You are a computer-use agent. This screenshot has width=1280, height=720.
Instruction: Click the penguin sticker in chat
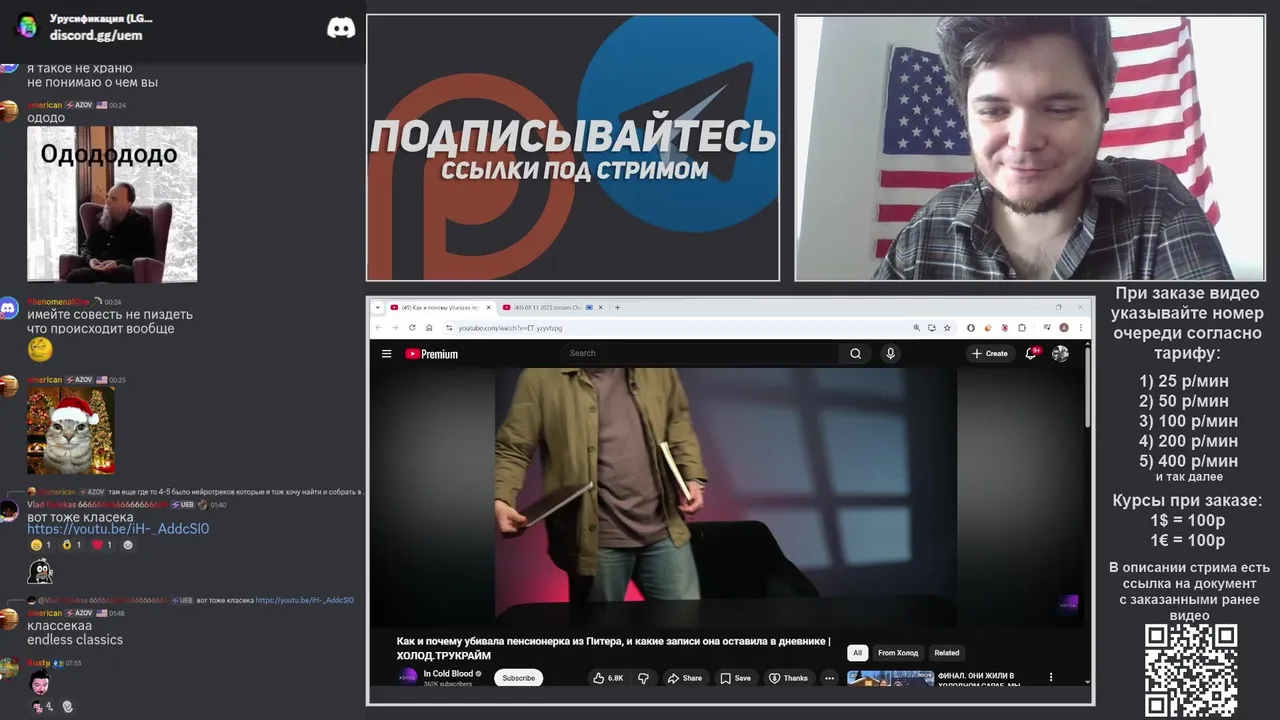(x=39, y=571)
